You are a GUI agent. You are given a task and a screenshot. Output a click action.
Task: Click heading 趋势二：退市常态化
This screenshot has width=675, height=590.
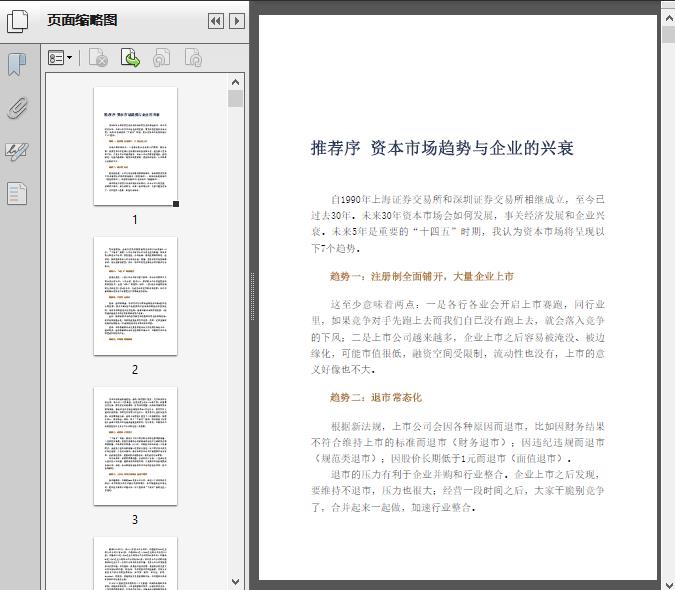(376, 397)
